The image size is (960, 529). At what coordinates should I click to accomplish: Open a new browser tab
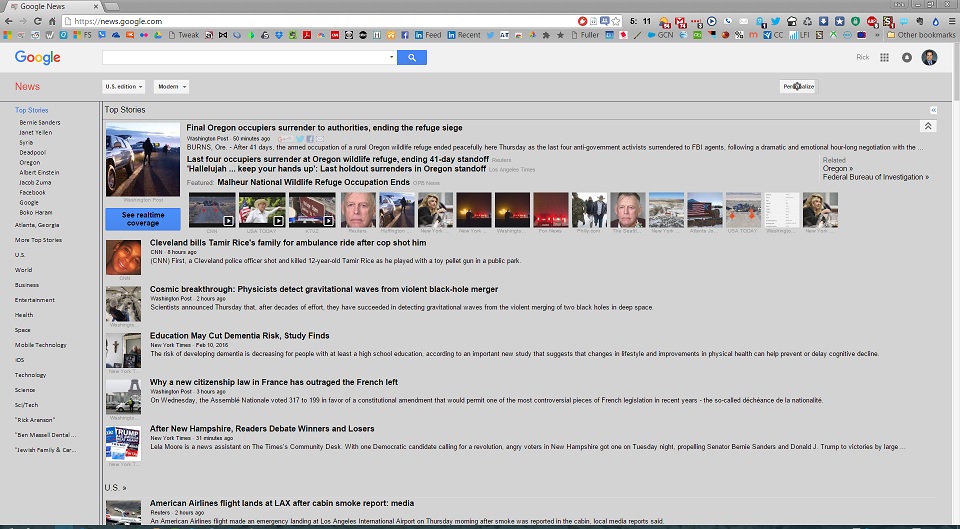[111, 6]
